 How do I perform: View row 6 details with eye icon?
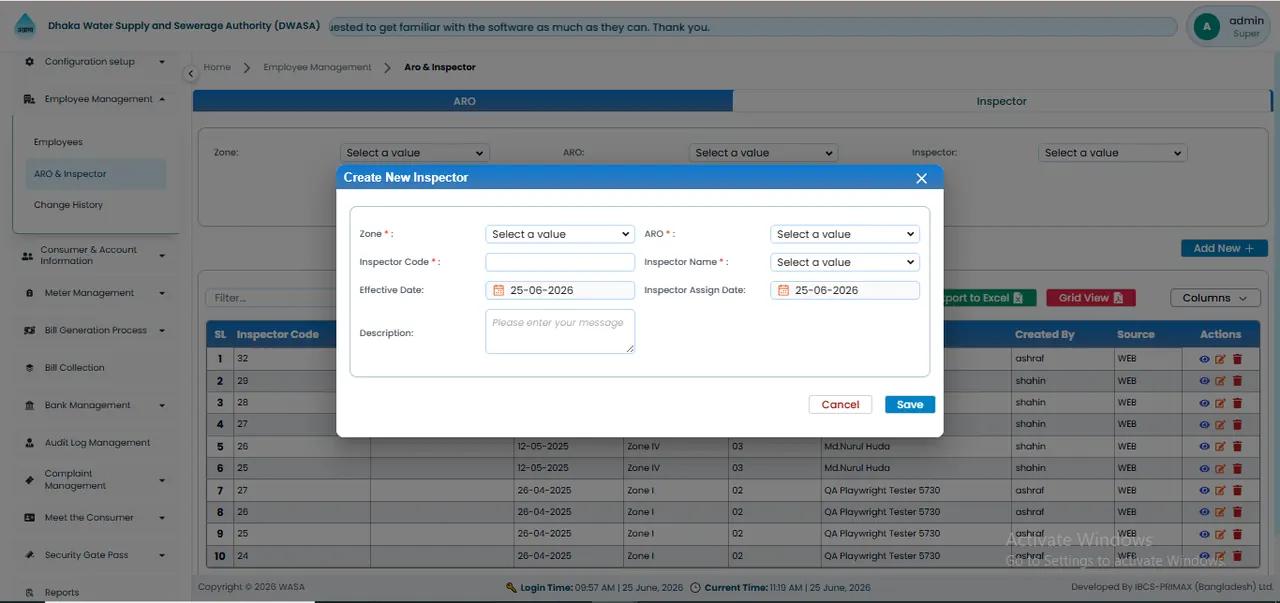click(1204, 468)
